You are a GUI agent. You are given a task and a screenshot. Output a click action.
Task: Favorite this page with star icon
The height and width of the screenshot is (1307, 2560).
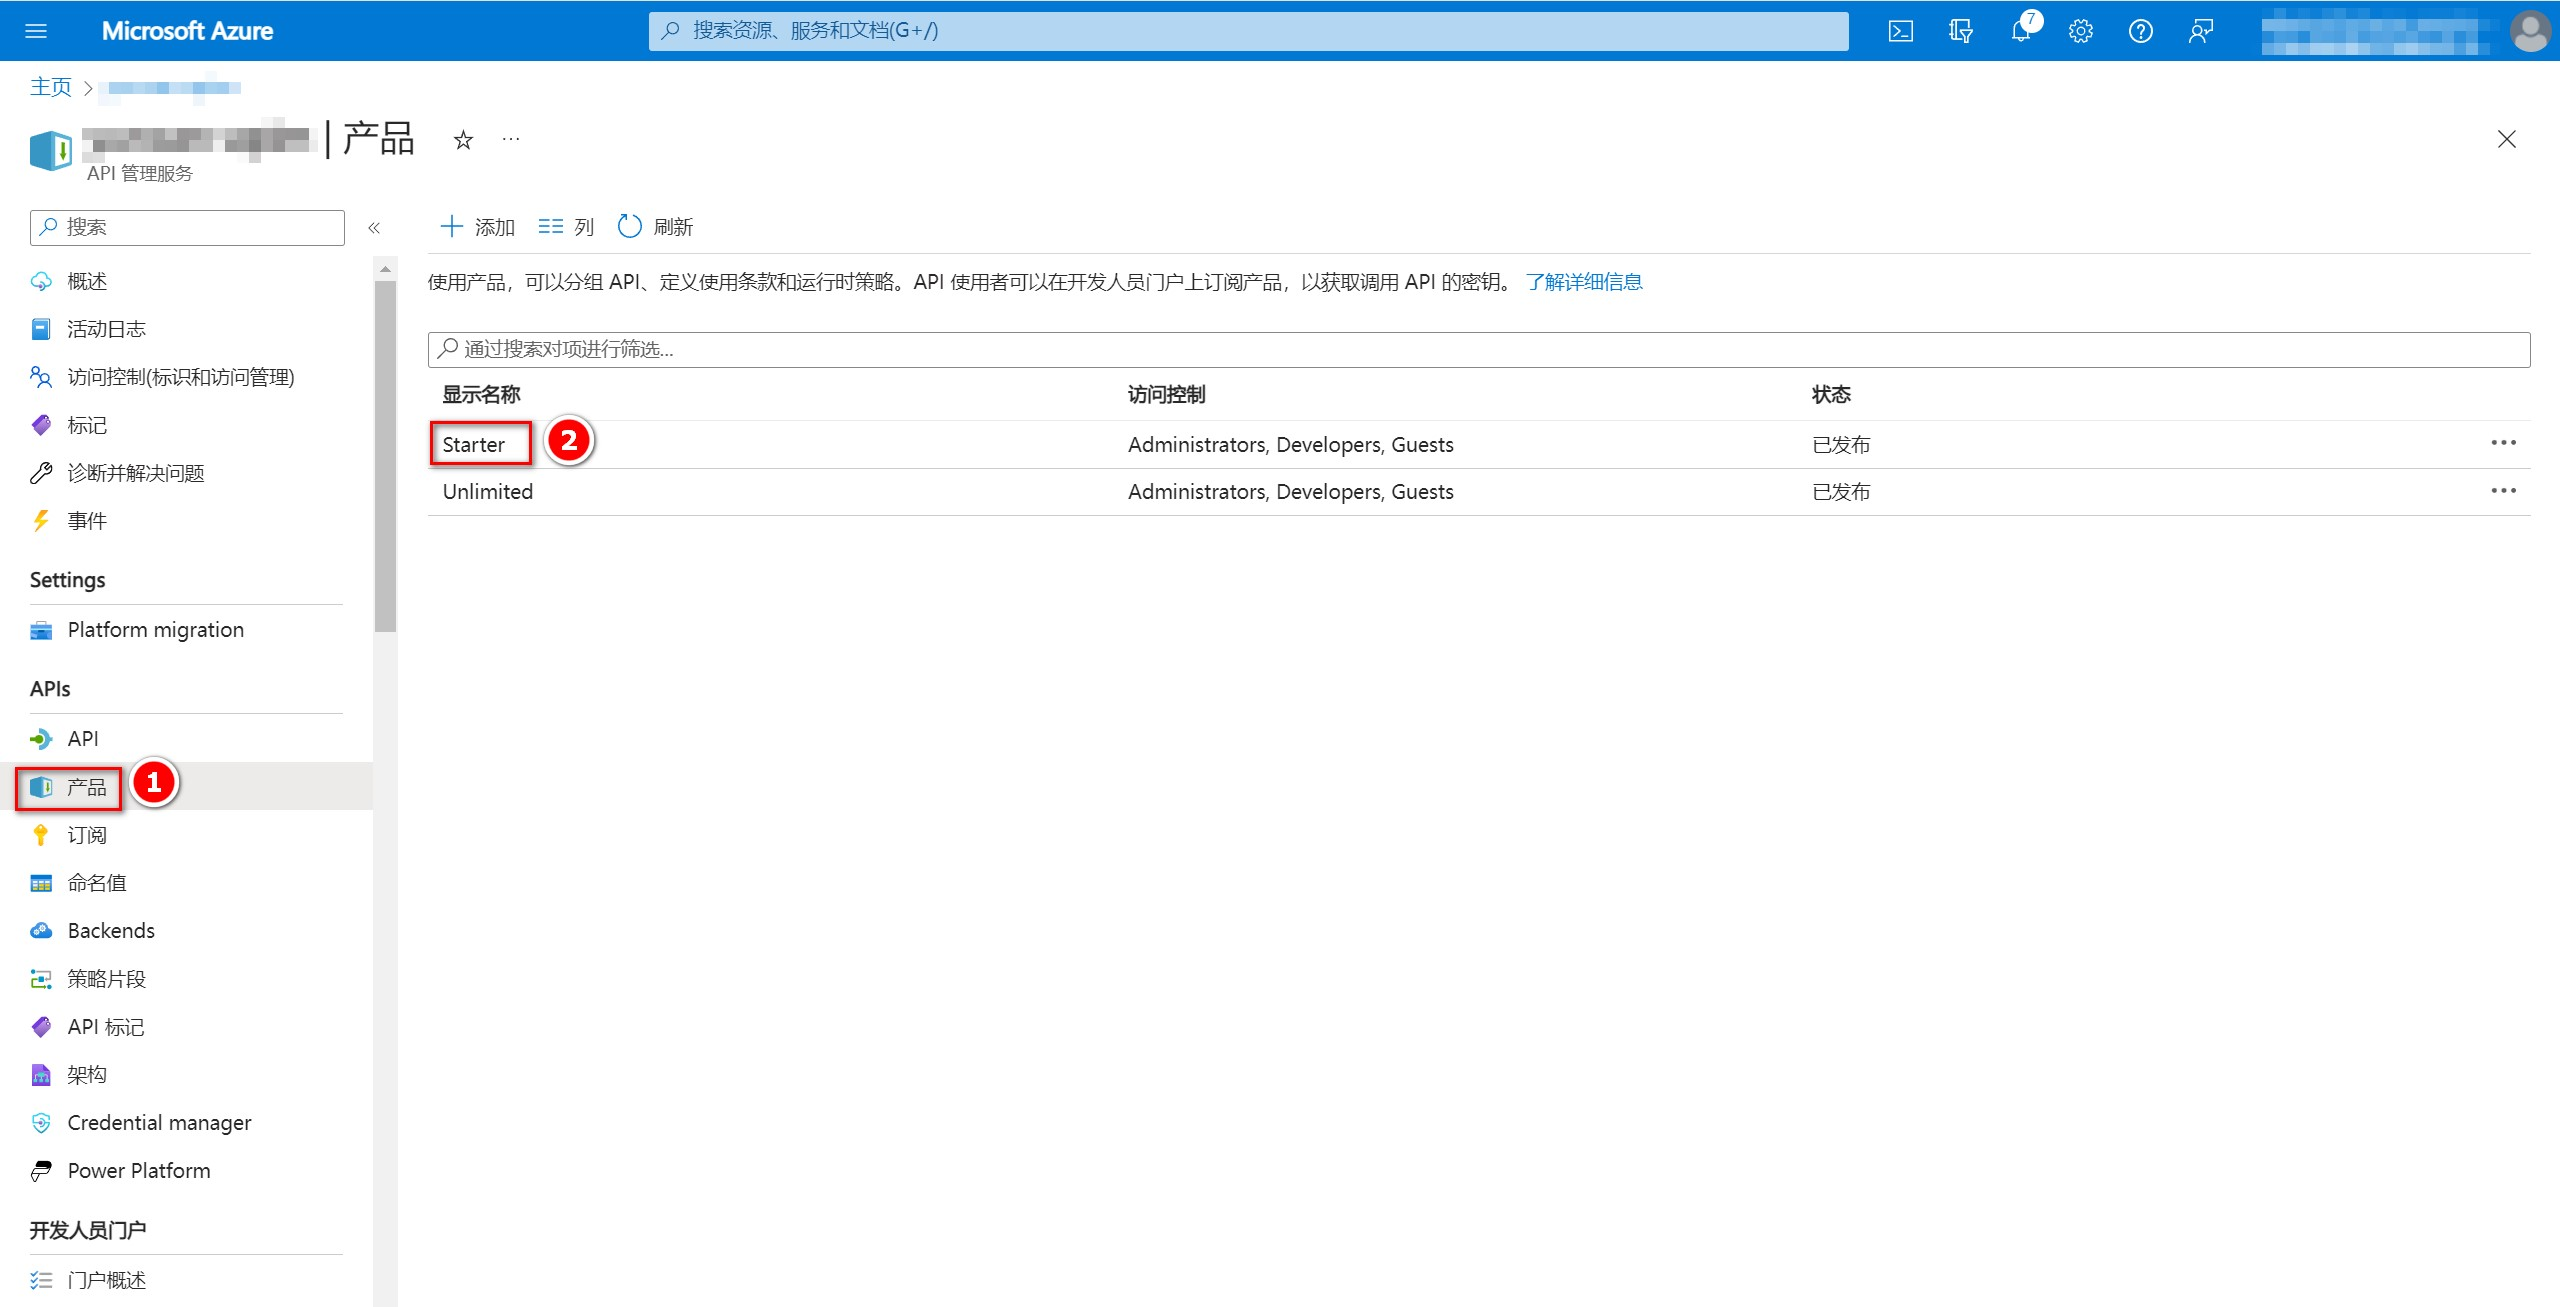(x=463, y=140)
